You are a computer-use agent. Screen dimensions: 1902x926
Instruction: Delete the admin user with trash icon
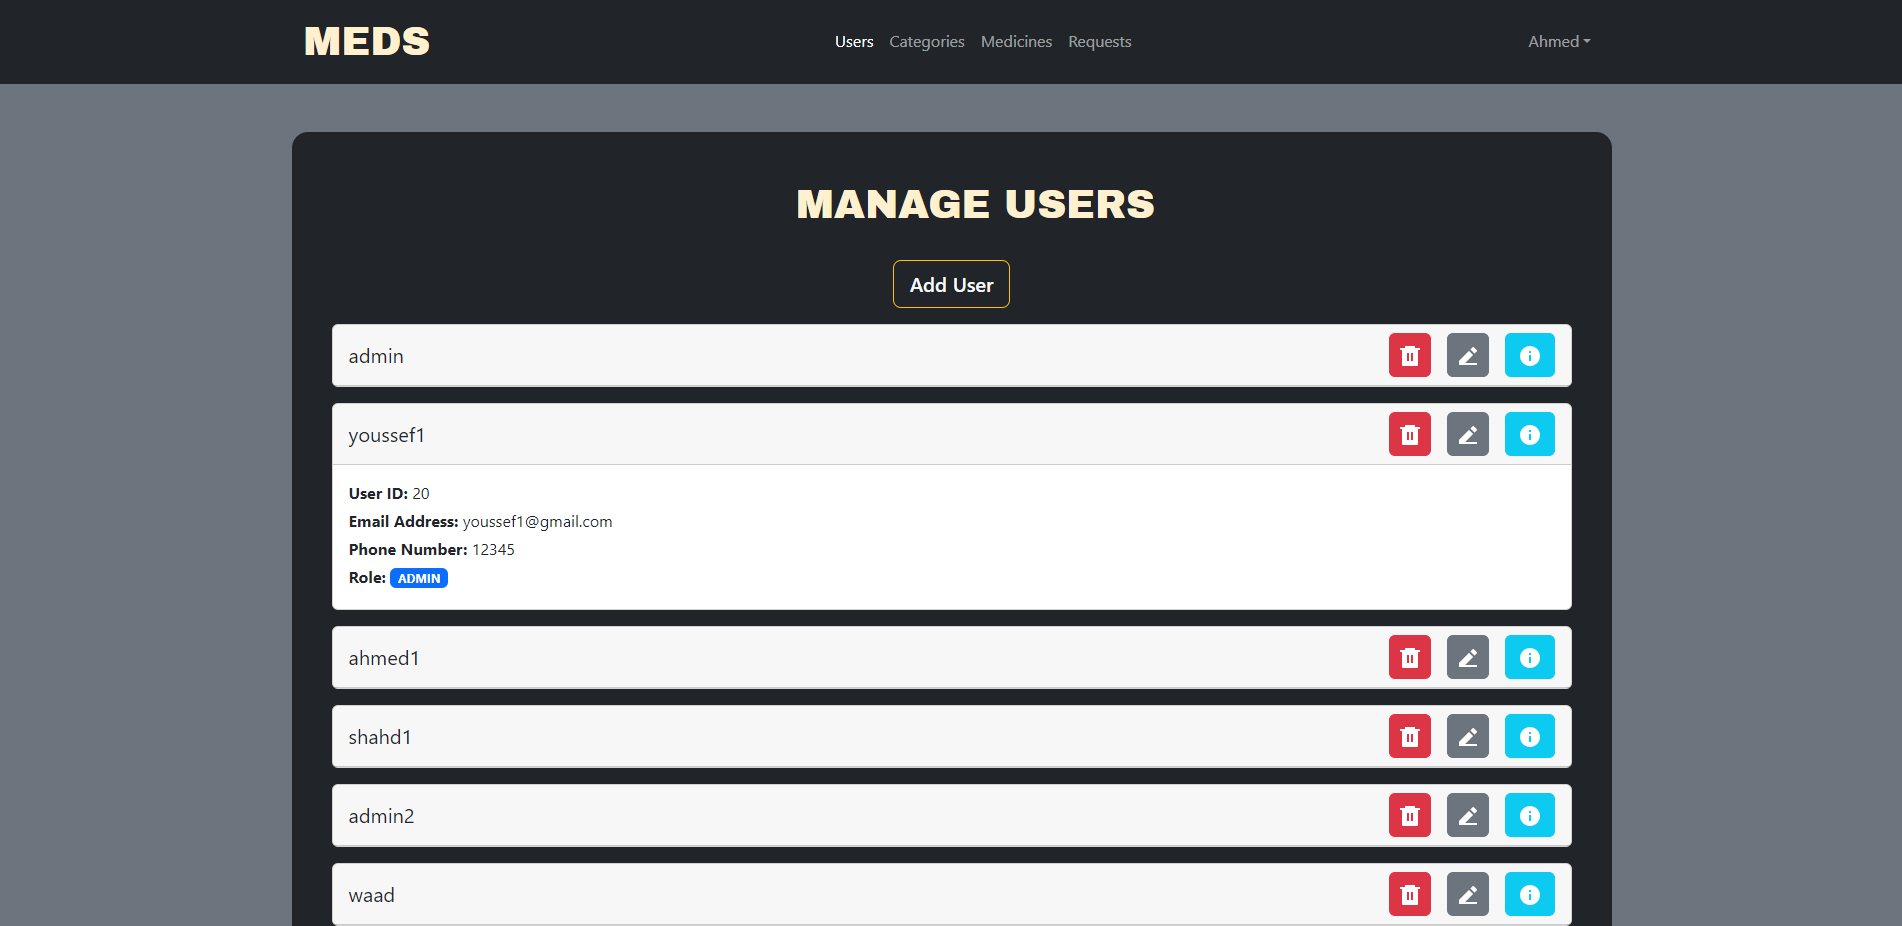pyautogui.click(x=1410, y=355)
